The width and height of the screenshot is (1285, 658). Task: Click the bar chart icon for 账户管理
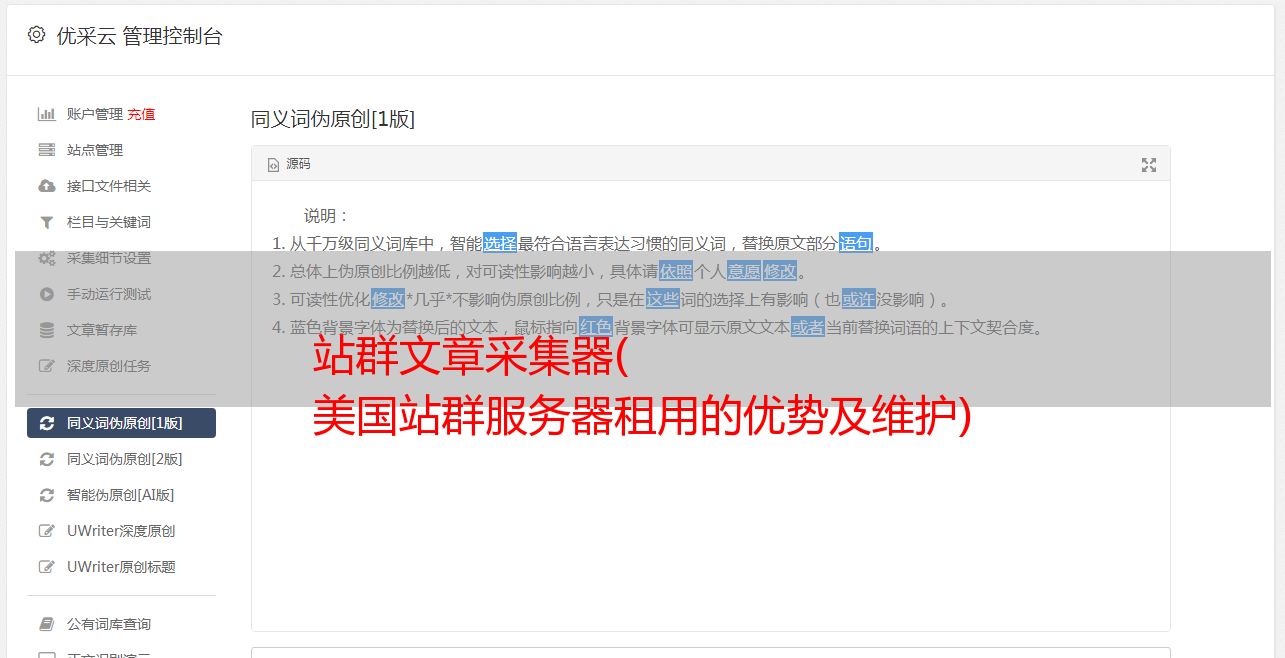pos(46,114)
